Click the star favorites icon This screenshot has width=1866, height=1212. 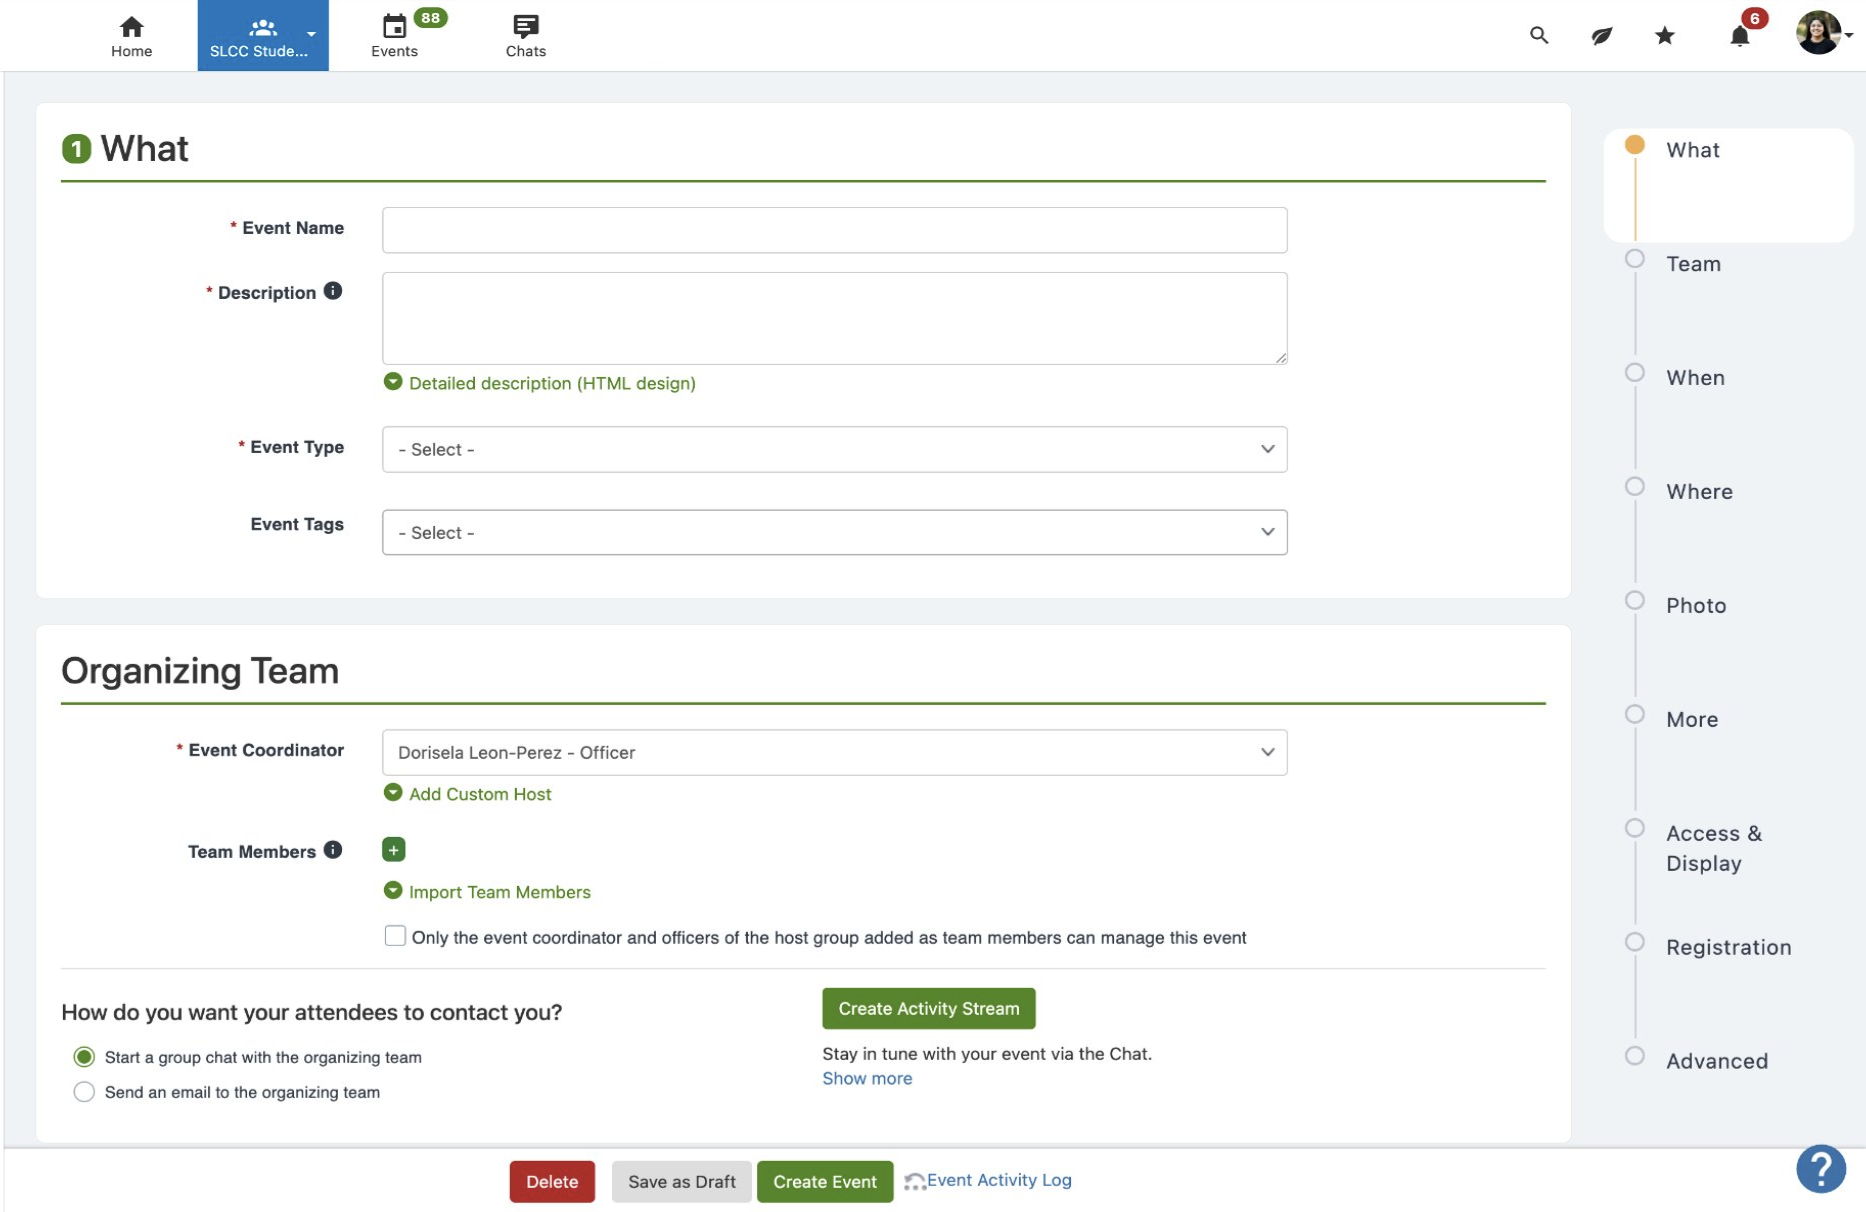(1664, 36)
